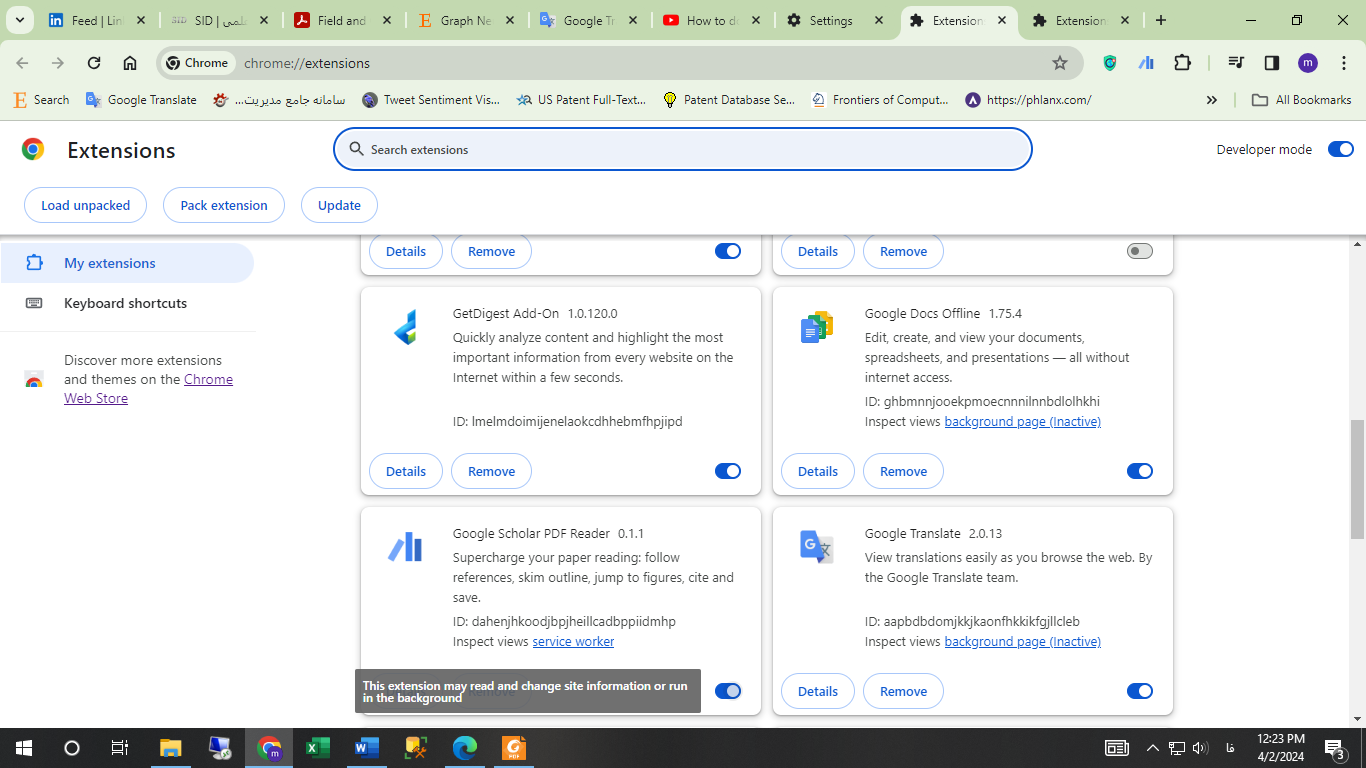Image resolution: width=1366 pixels, height=768 pixels.
Task: Open the Chrome three-dot menu
Action: click(1344, 63)
